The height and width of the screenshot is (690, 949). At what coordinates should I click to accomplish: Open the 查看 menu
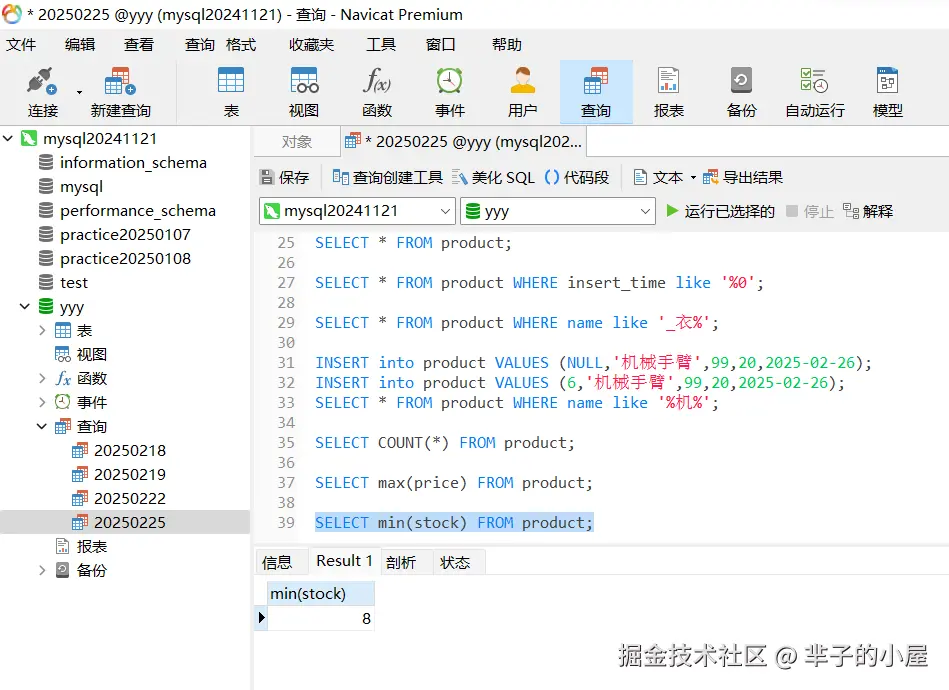[x=139, y=45]
